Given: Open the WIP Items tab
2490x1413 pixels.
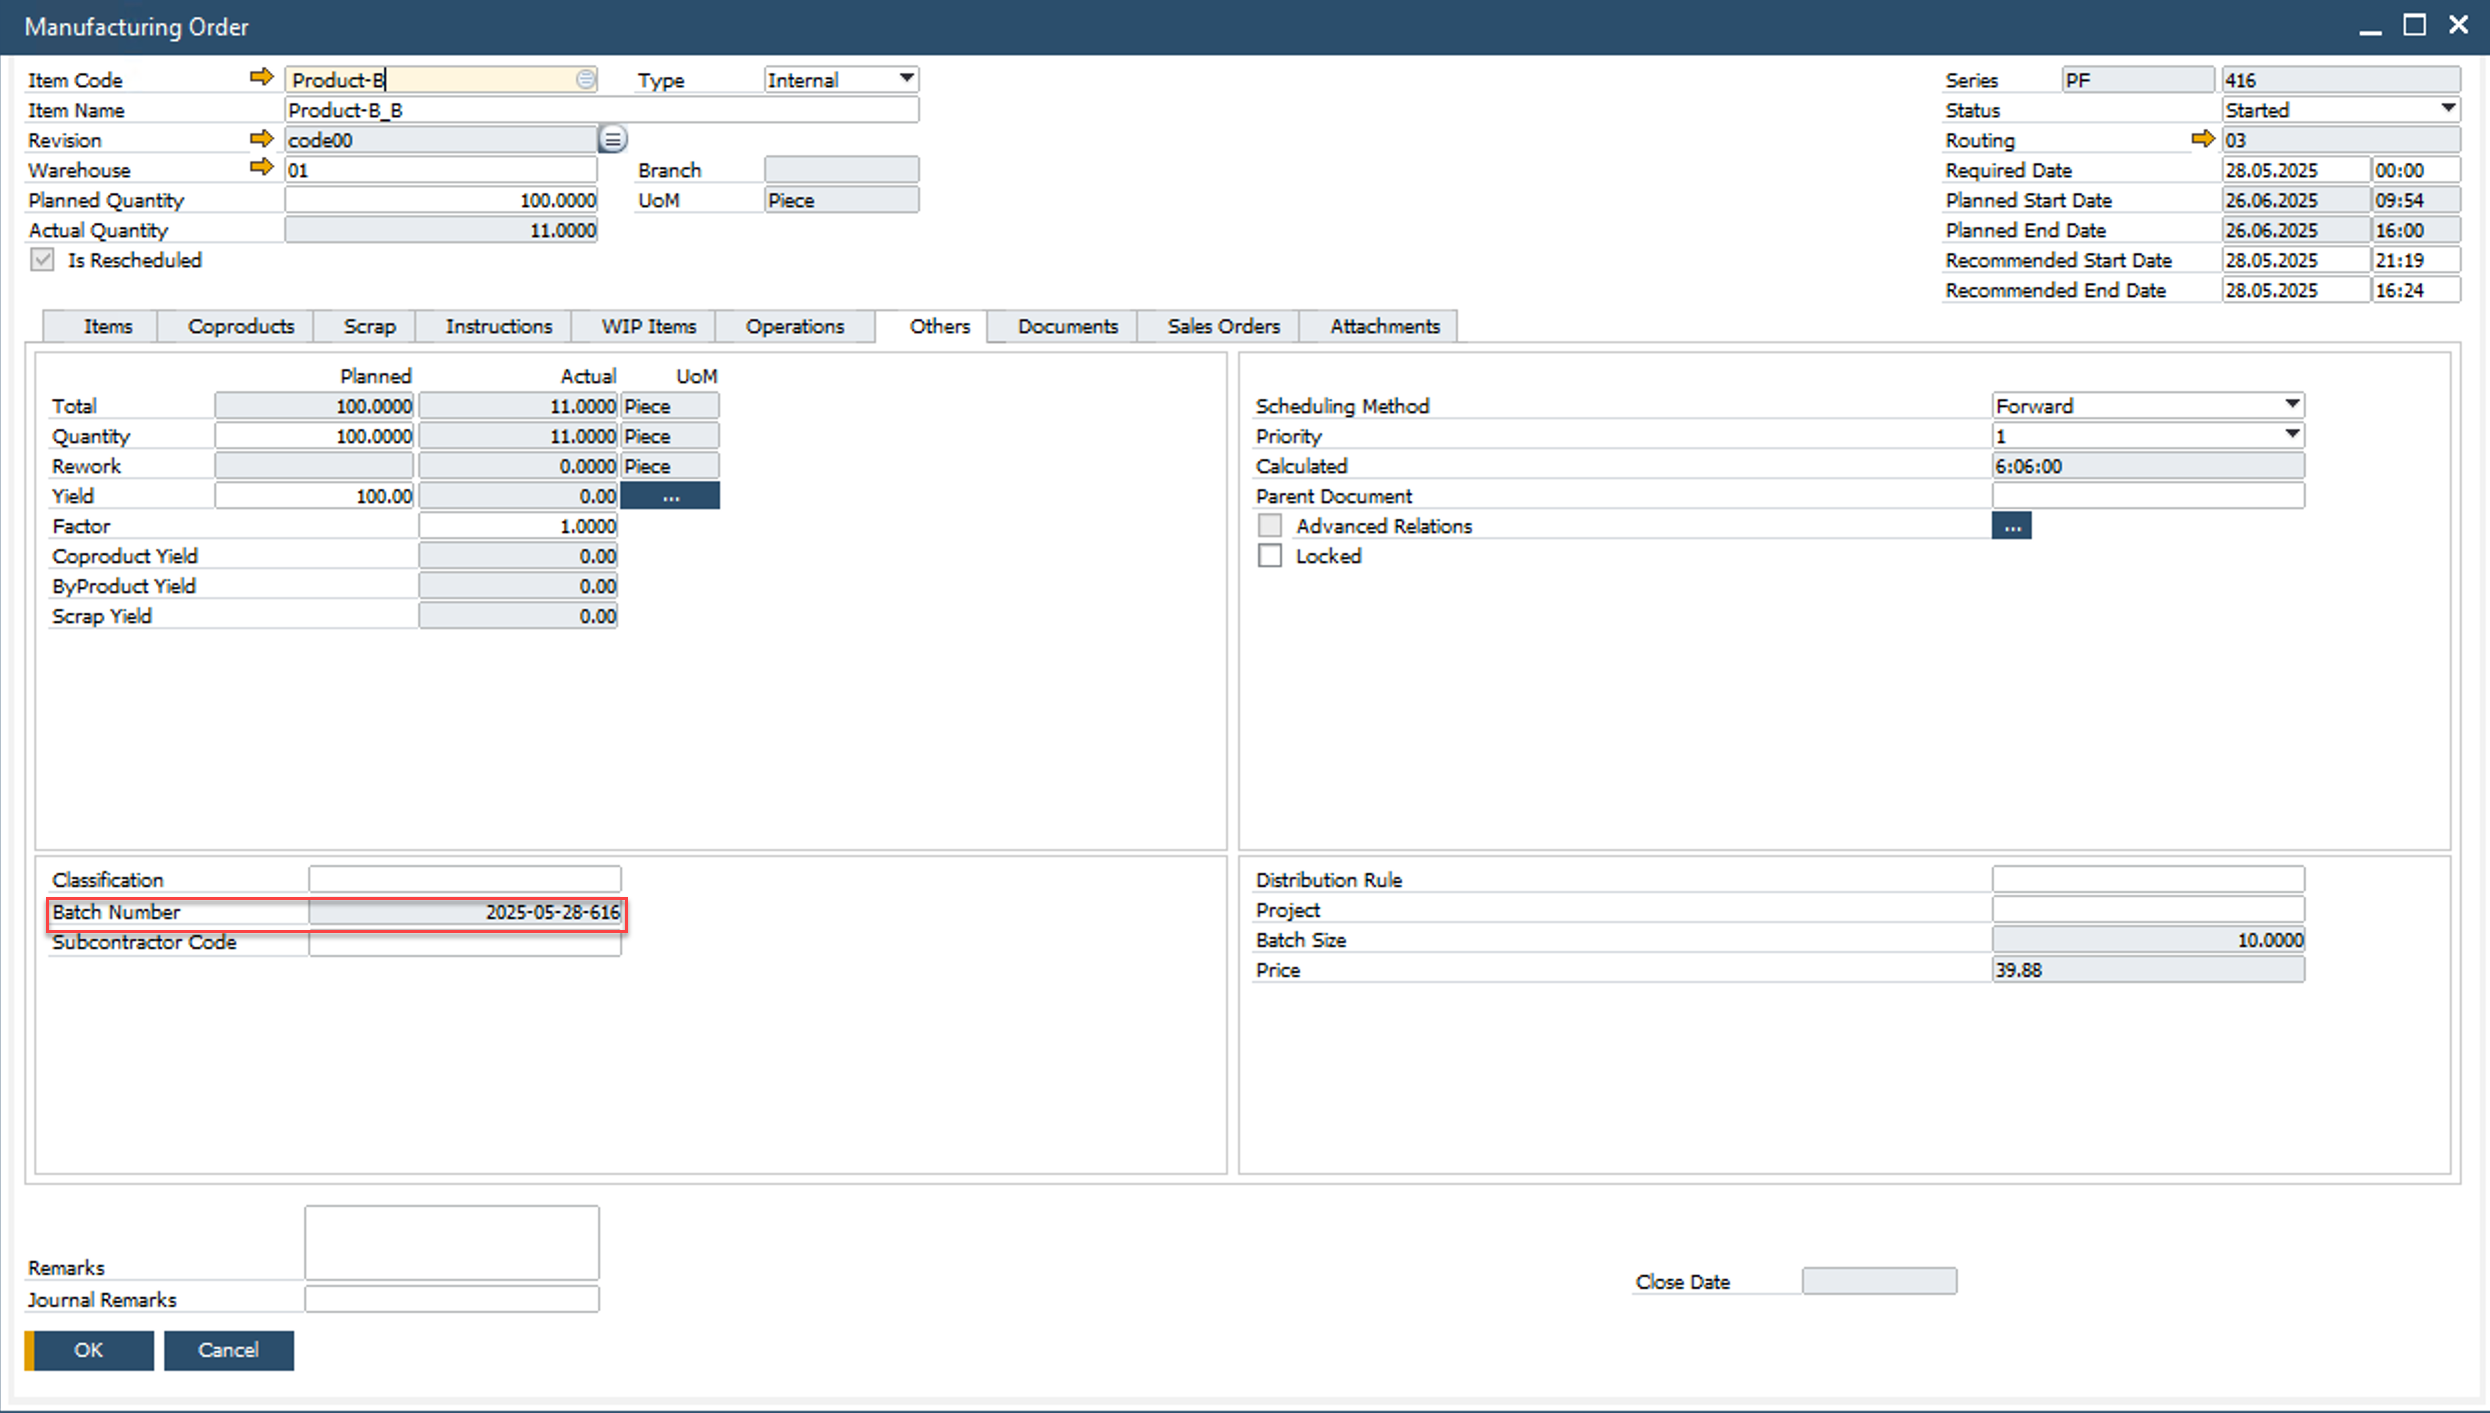Looking at the screenshot, I should (x=648, y=326).
